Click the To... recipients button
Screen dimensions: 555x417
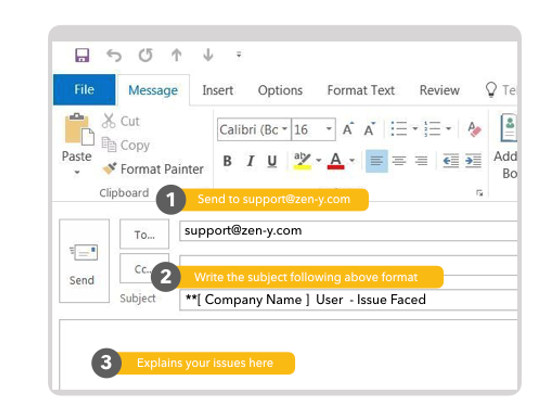(144, 234)
